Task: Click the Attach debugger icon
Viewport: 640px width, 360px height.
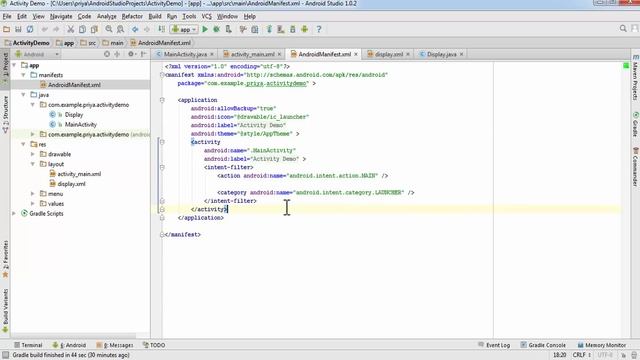Action: coord(229,29)
